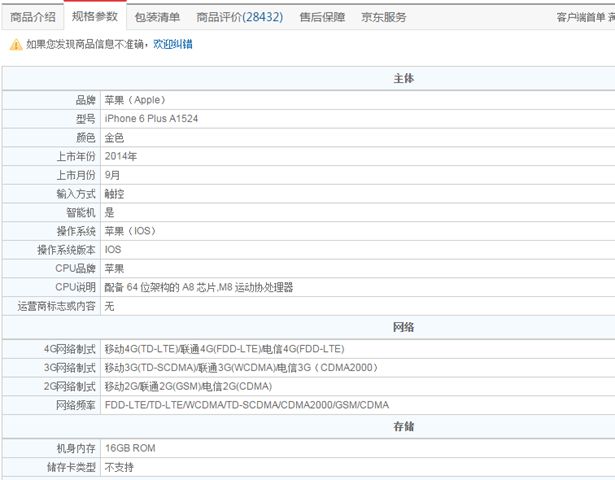
Task: Click the 4G网络制式 row label
Action: [69, 349]
